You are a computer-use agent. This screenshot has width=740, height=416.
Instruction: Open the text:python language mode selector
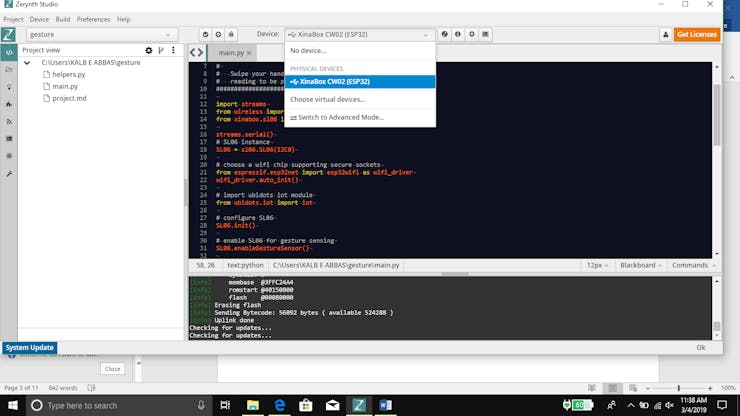[245, 265]
